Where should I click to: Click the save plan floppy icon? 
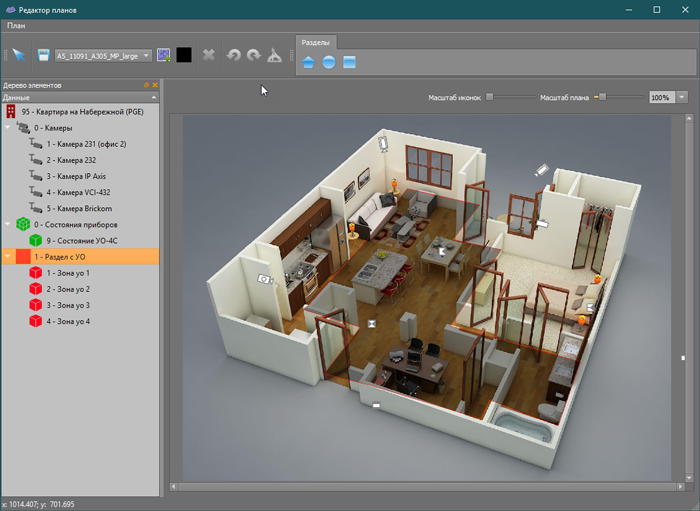coord(44,55)
